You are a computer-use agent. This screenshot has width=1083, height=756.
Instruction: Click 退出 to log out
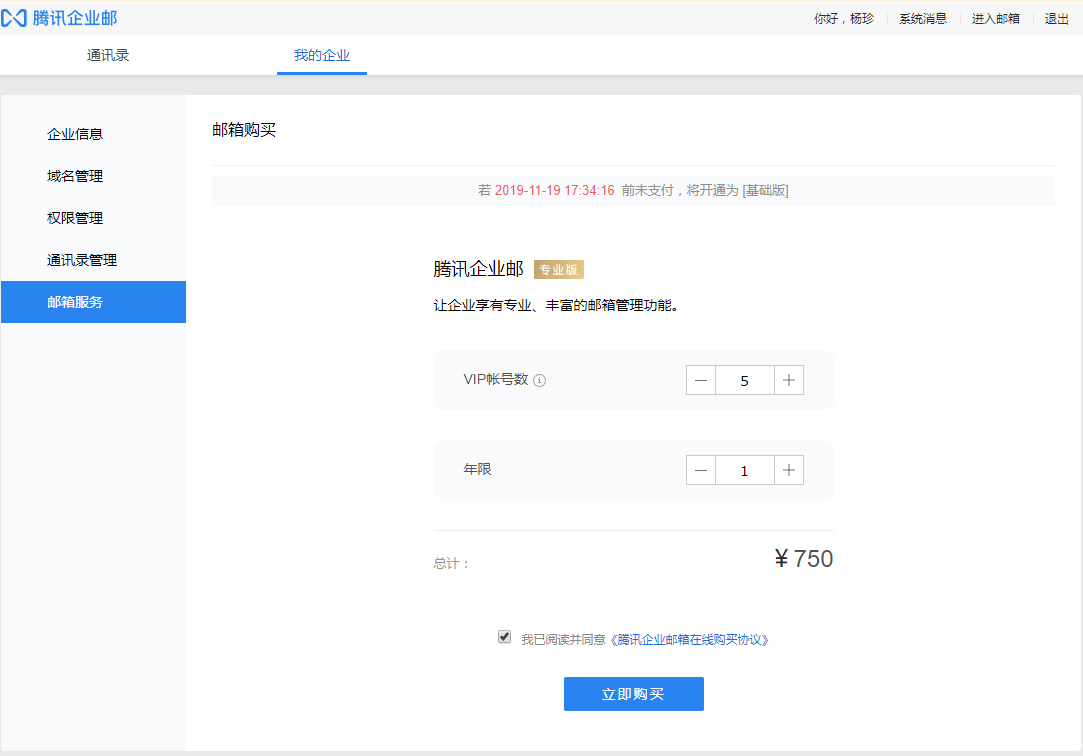[1056, 19]
